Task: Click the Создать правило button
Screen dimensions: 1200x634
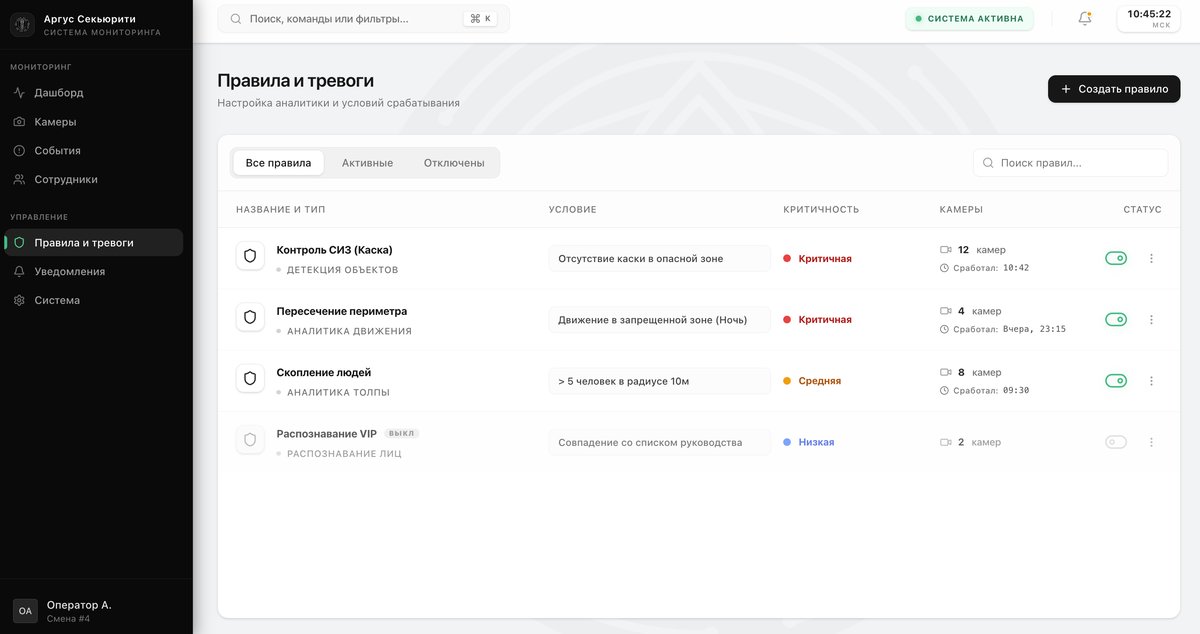Action: (x=1114, y=89)
